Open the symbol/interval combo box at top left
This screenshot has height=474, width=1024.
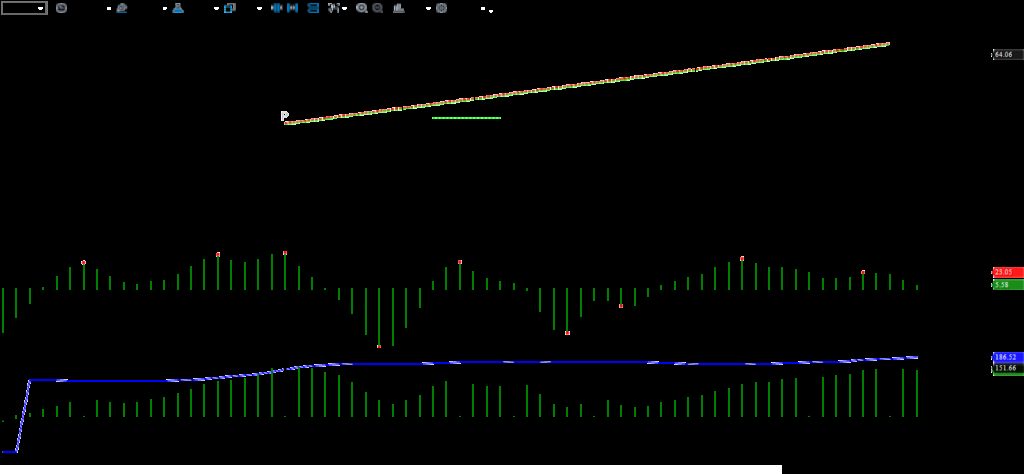coord(24,8)
